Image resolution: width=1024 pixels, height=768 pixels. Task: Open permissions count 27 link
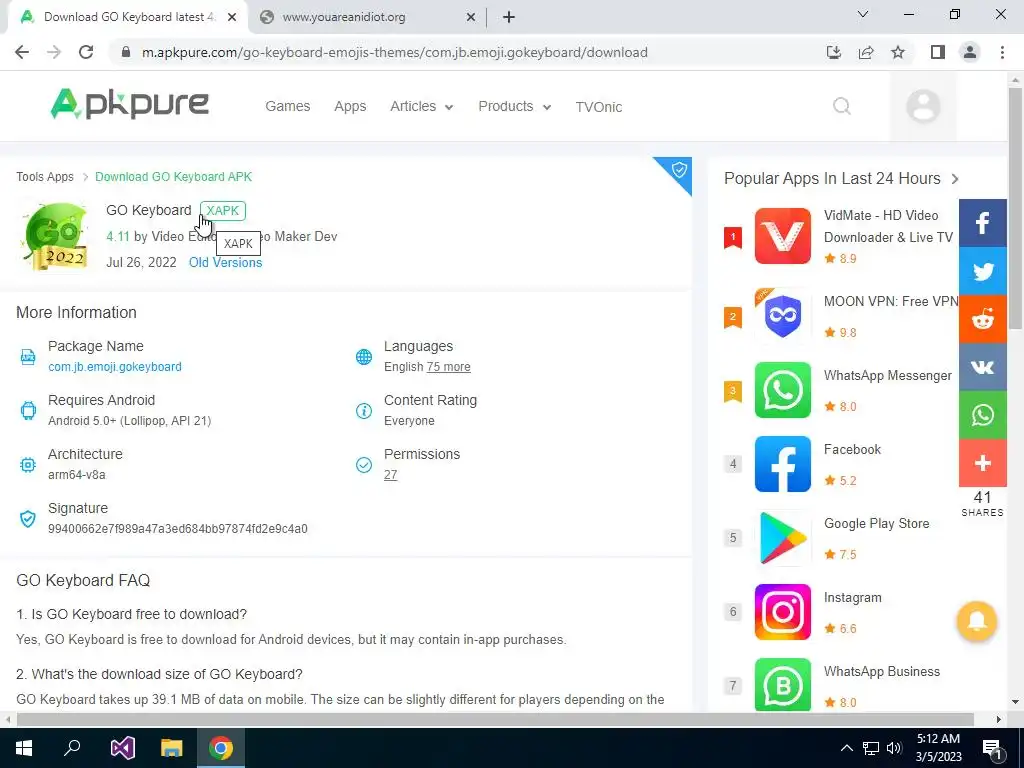pyautogui.click(x=391, y=475)
